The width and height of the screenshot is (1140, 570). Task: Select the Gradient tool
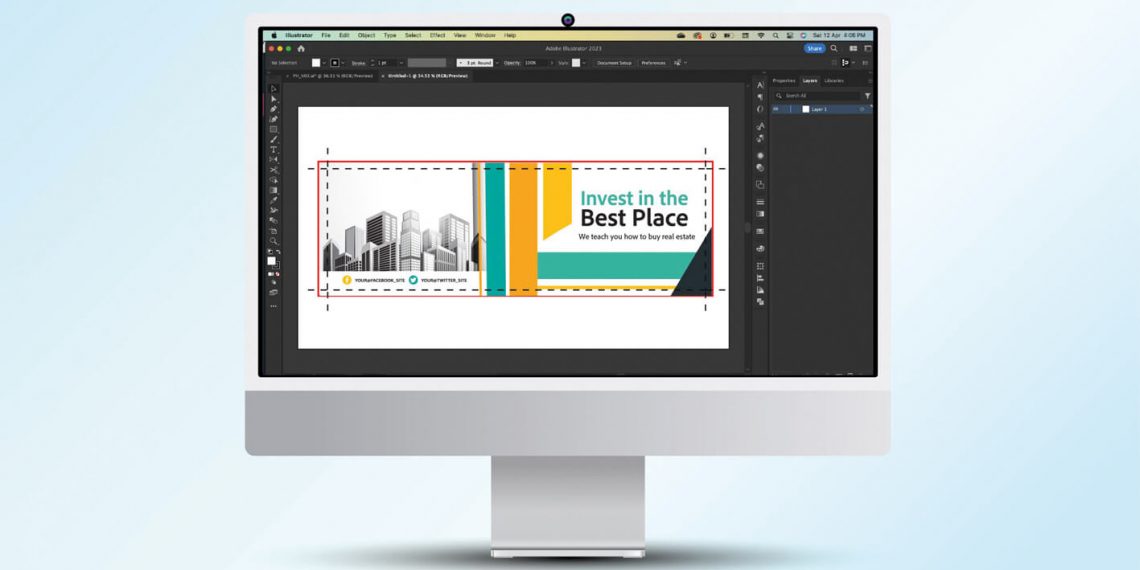[273, 190]
